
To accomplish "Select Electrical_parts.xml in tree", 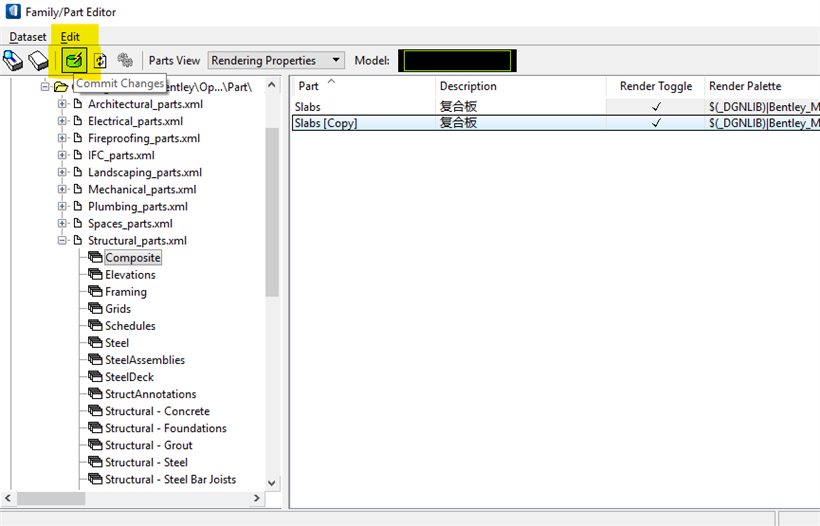I will tap(135, 121).
